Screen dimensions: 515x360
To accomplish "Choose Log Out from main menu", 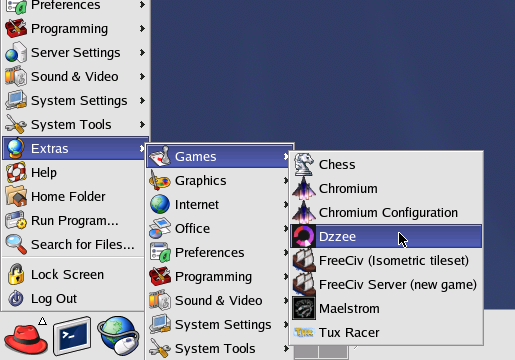I will click(x=73, y=298).
